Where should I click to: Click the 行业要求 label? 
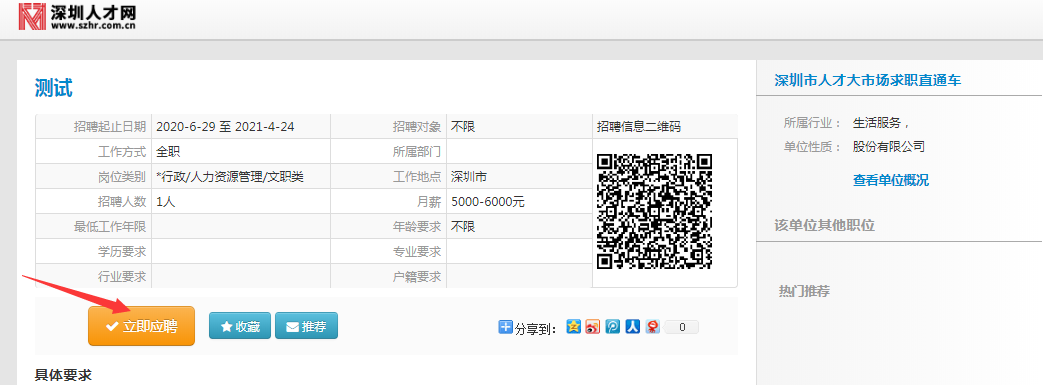click(x=122, y=277)
